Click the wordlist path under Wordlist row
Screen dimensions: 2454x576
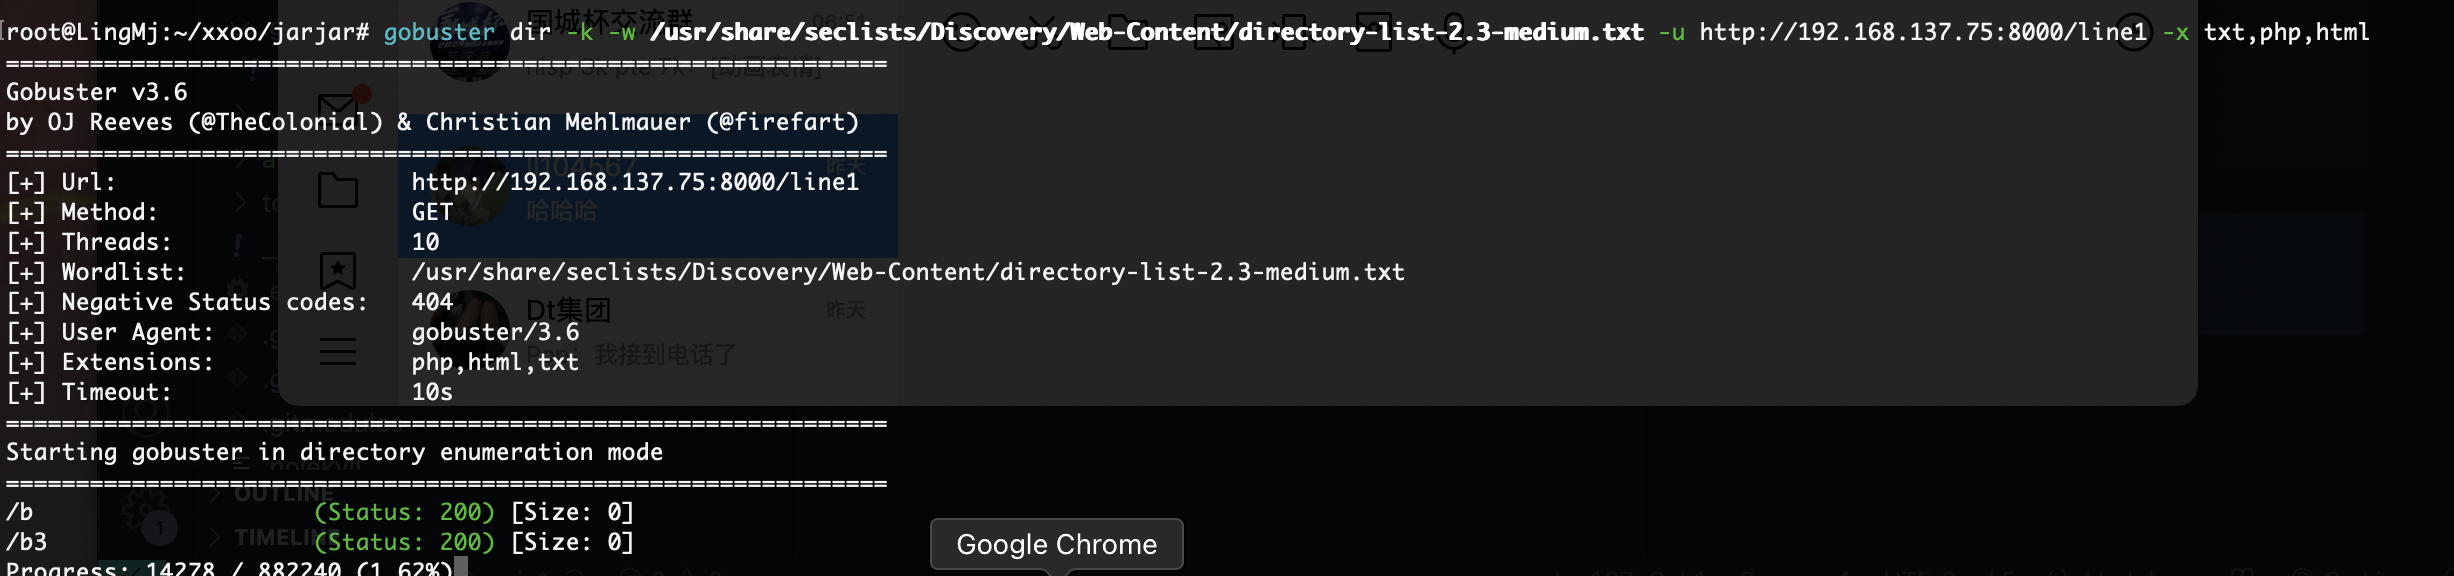pos(908,272)
